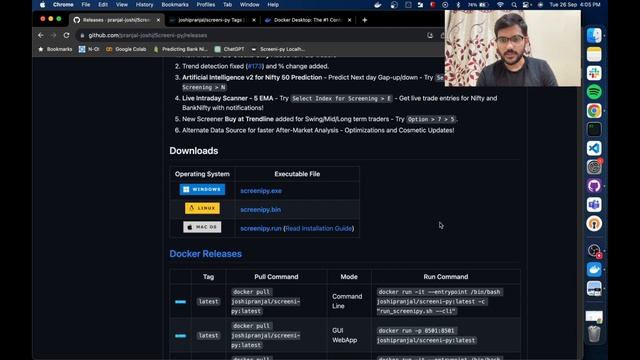Open the Help menu
Image resolution: width=640 pixels, height=360 pixels.
click(x=273, y=5)
